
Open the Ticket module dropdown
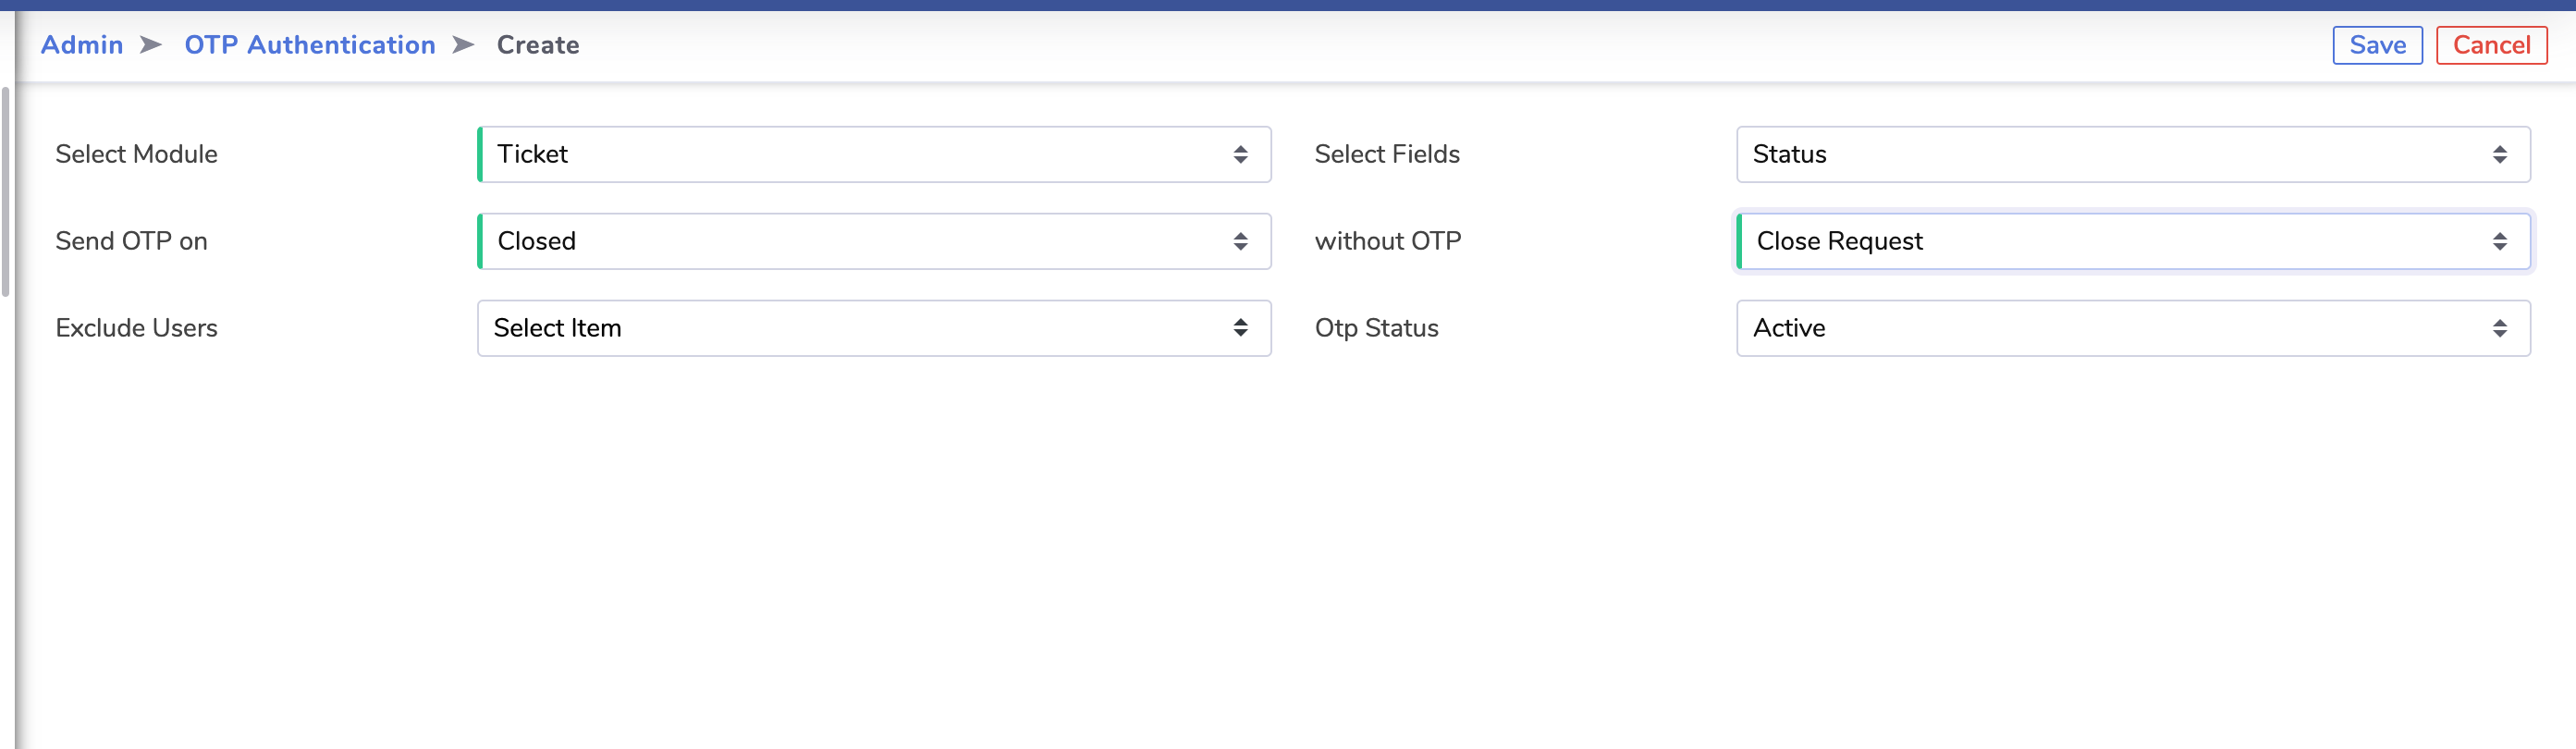pyautogui.click(x=874, y=154)
